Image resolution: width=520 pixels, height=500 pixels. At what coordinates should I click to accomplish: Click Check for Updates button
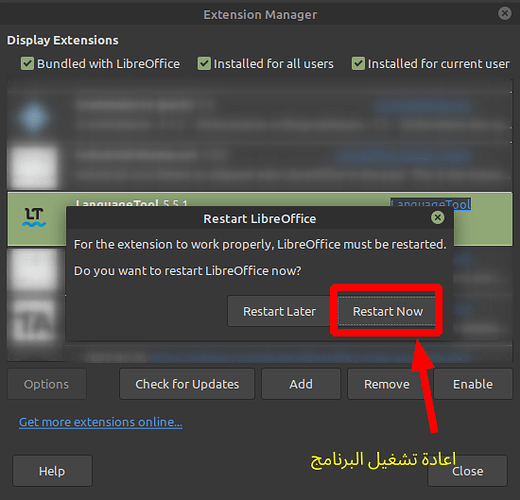187,384
